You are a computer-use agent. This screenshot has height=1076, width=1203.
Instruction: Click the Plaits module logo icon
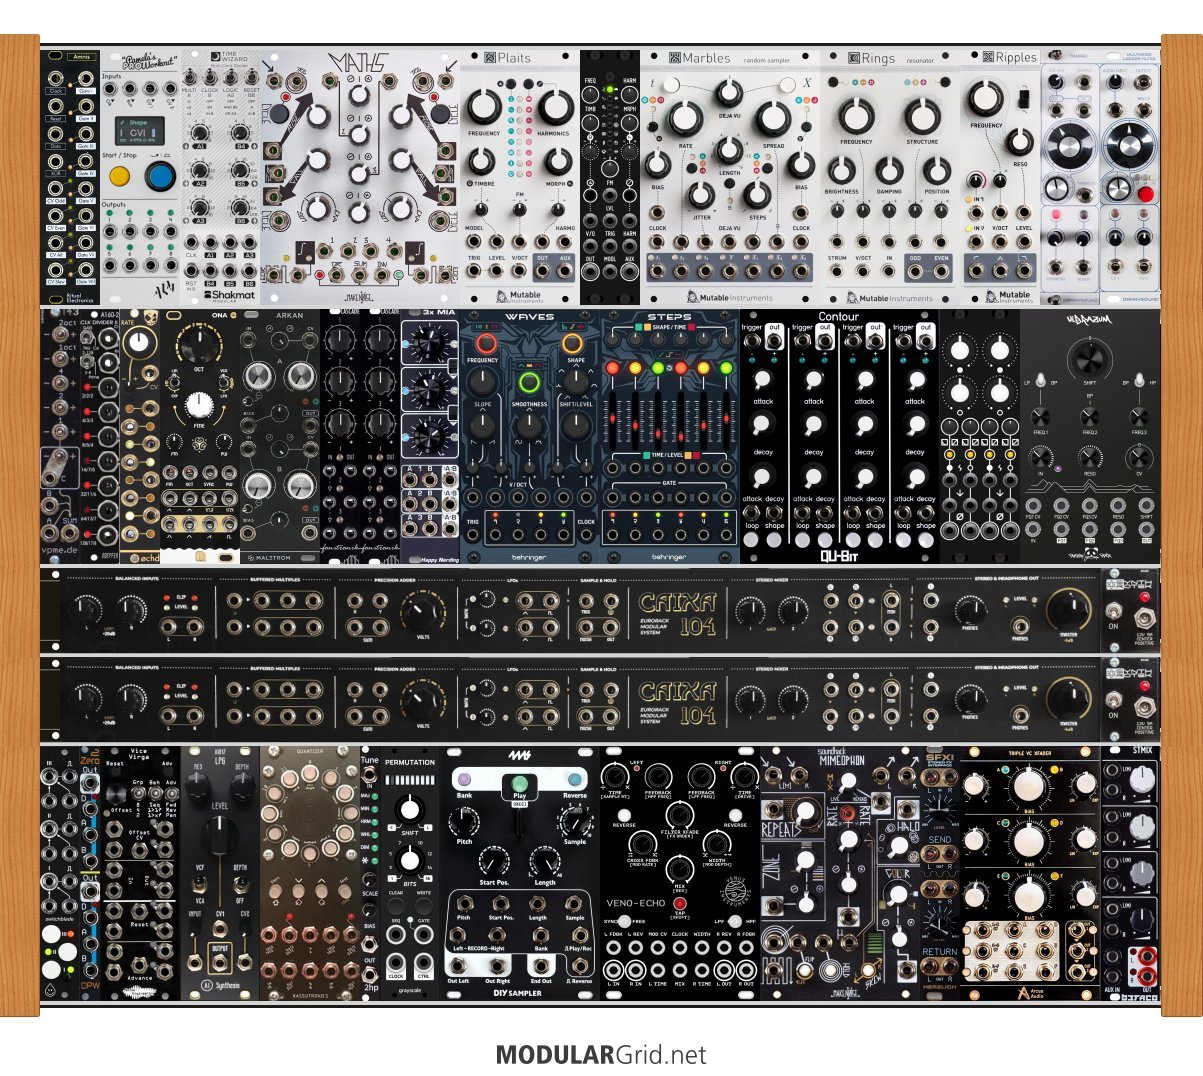[x=490, y=58]
